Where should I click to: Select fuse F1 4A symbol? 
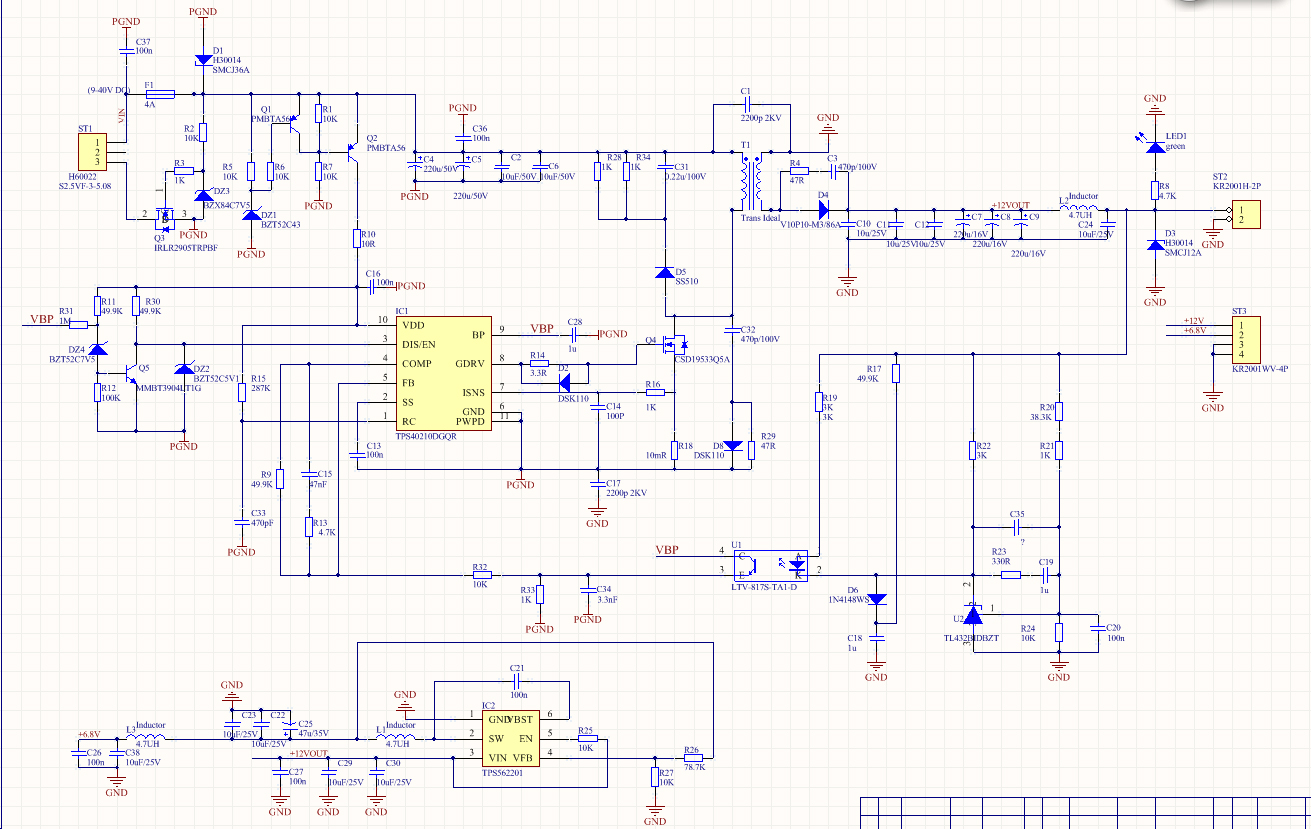(160, 94)
